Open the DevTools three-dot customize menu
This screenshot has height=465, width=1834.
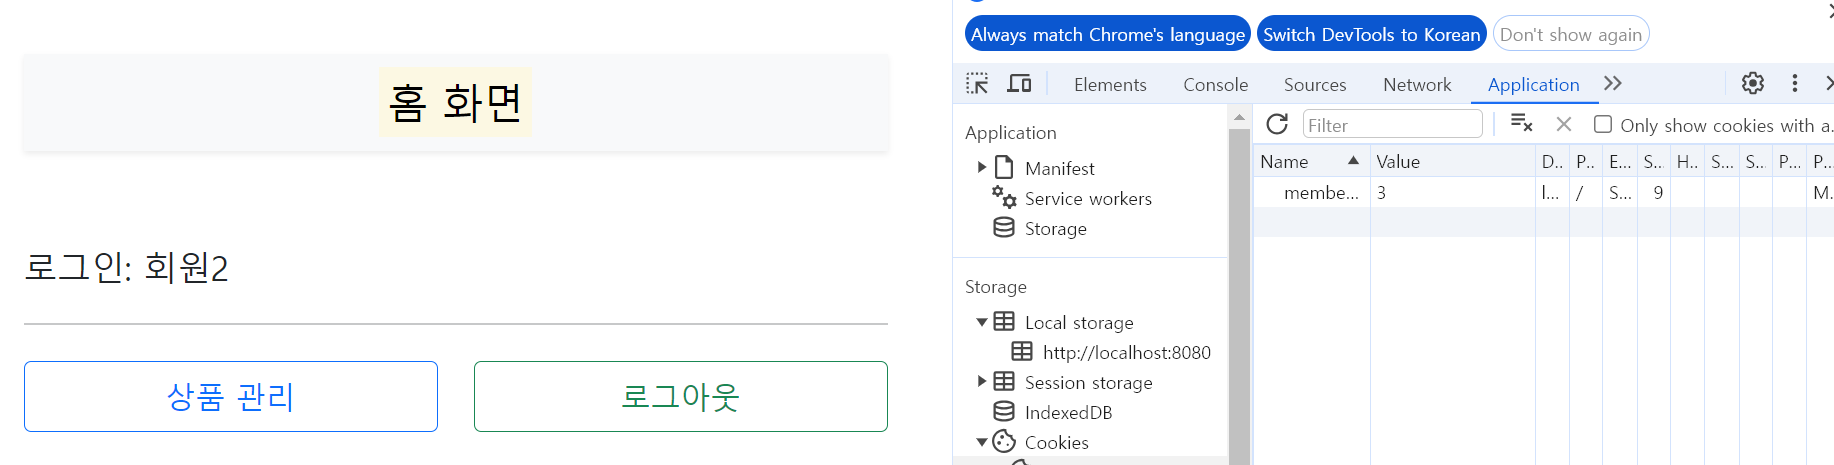tap(1794, 84)
